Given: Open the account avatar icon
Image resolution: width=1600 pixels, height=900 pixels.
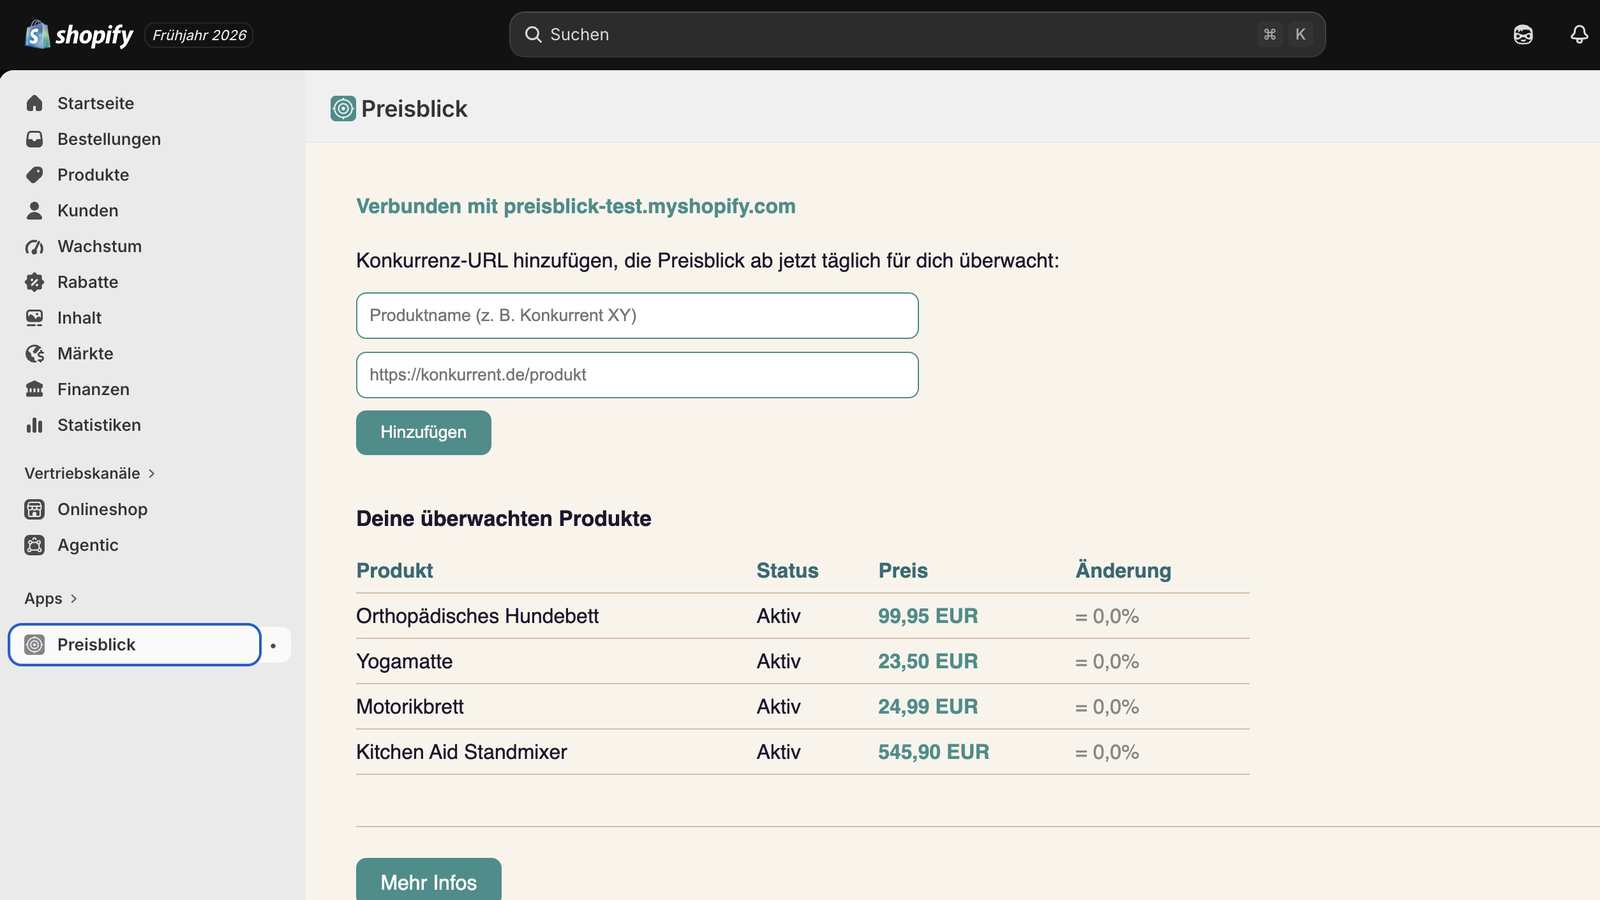Looking at the screenshot, I should (1523, 35).
